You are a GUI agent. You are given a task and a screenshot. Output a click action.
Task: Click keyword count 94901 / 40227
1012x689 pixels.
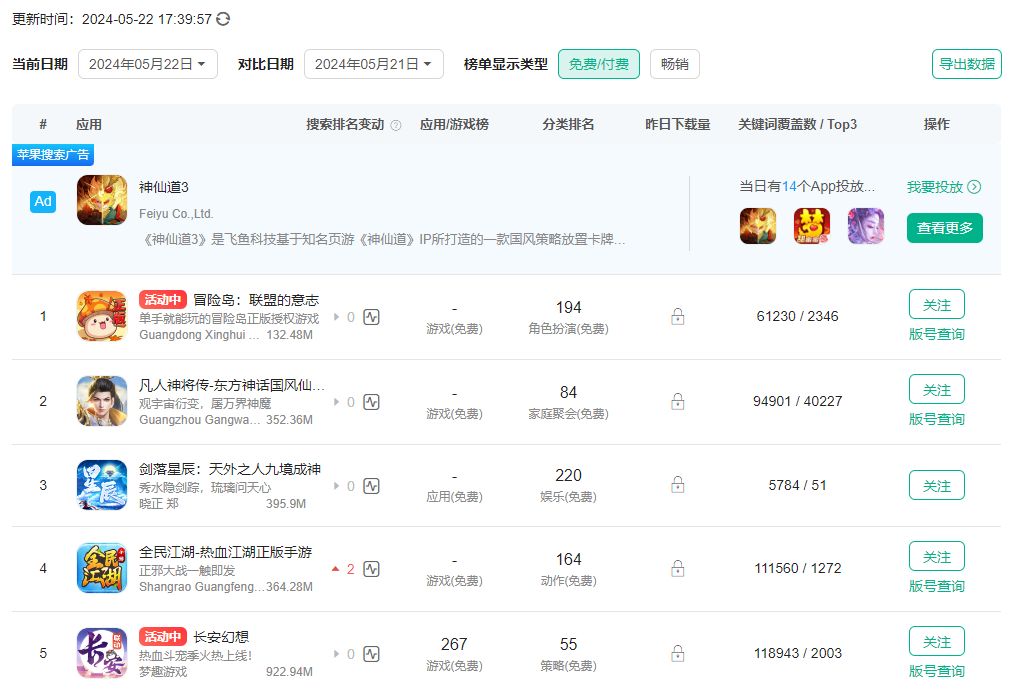point(798,401)
